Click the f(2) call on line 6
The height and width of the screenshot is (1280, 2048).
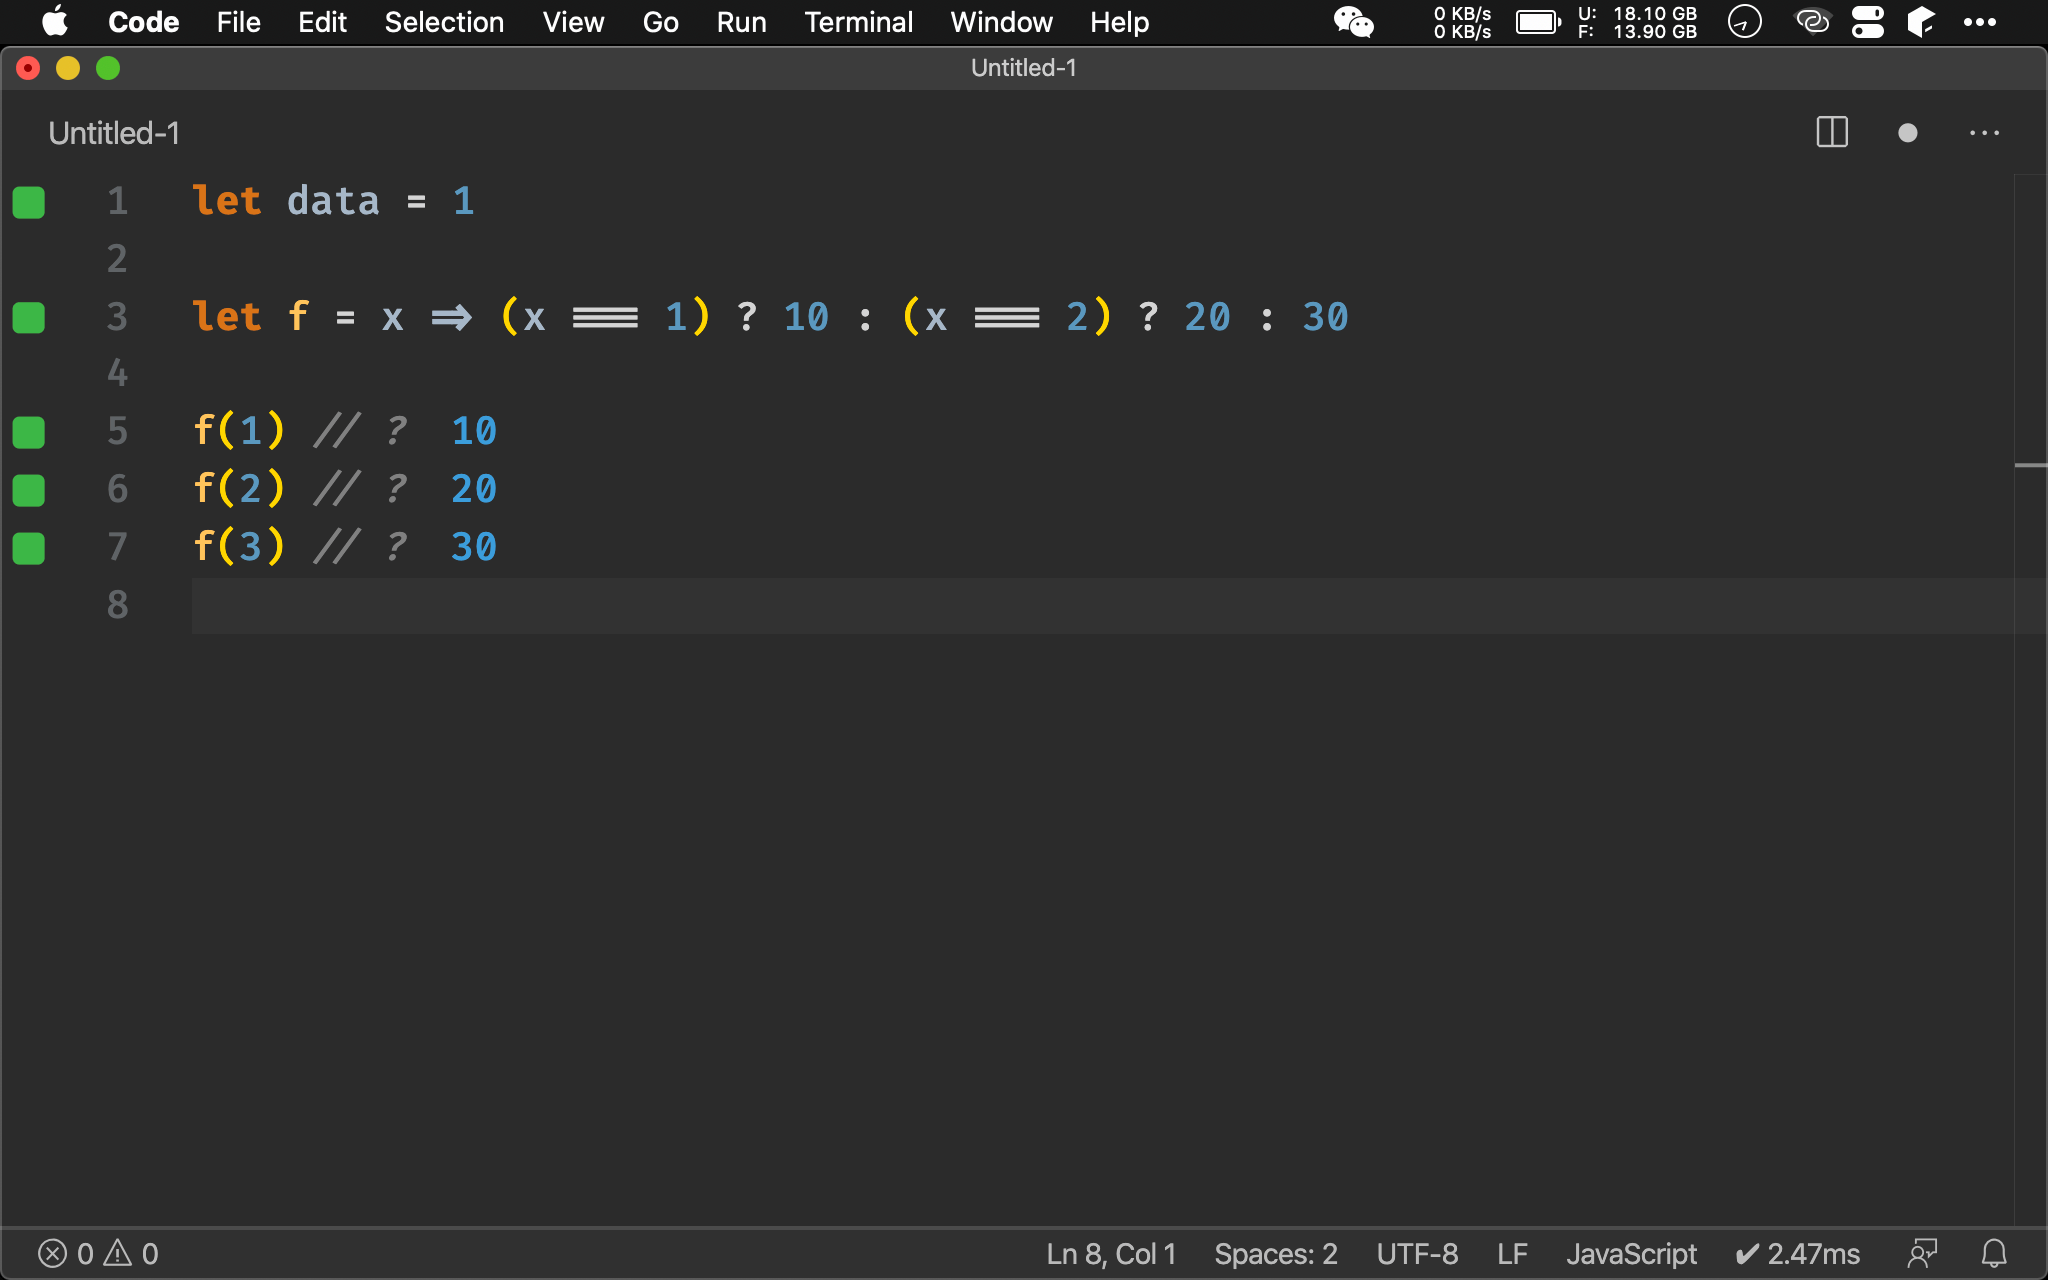[239, 489]
